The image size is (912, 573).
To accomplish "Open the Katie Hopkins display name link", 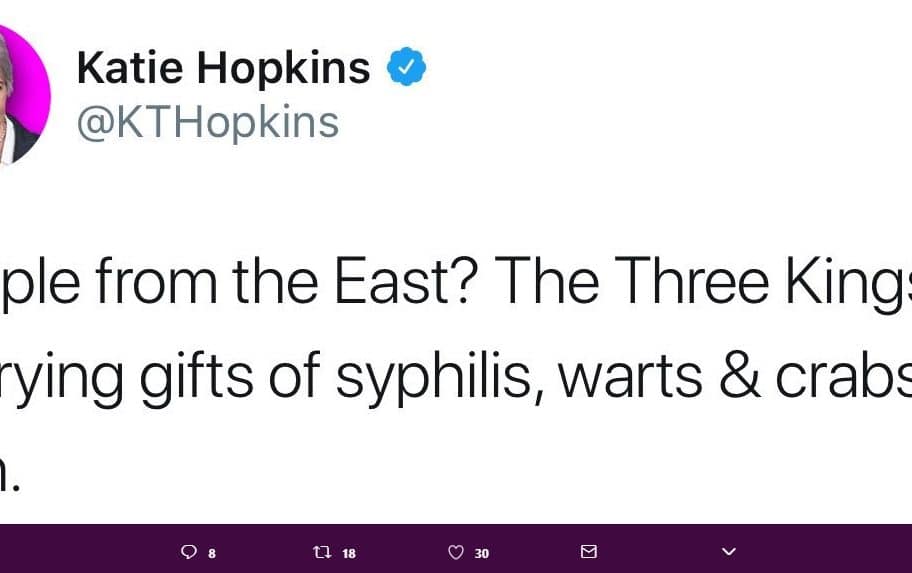I will pyautogui.click(x=223, y=67).
